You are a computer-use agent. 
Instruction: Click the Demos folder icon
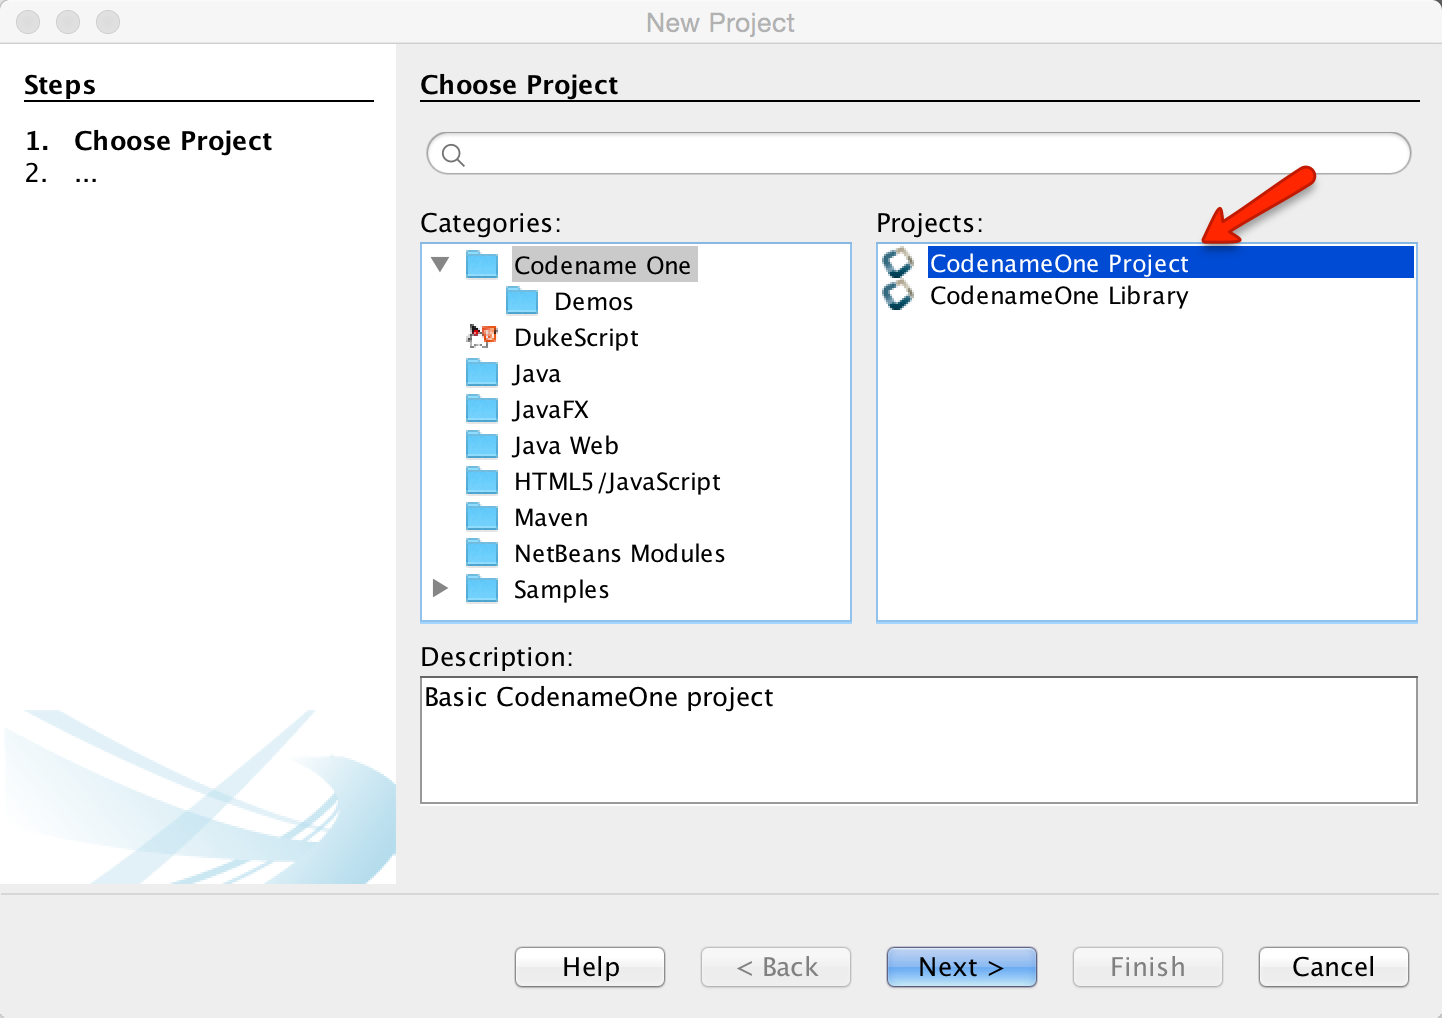(522, 301)
